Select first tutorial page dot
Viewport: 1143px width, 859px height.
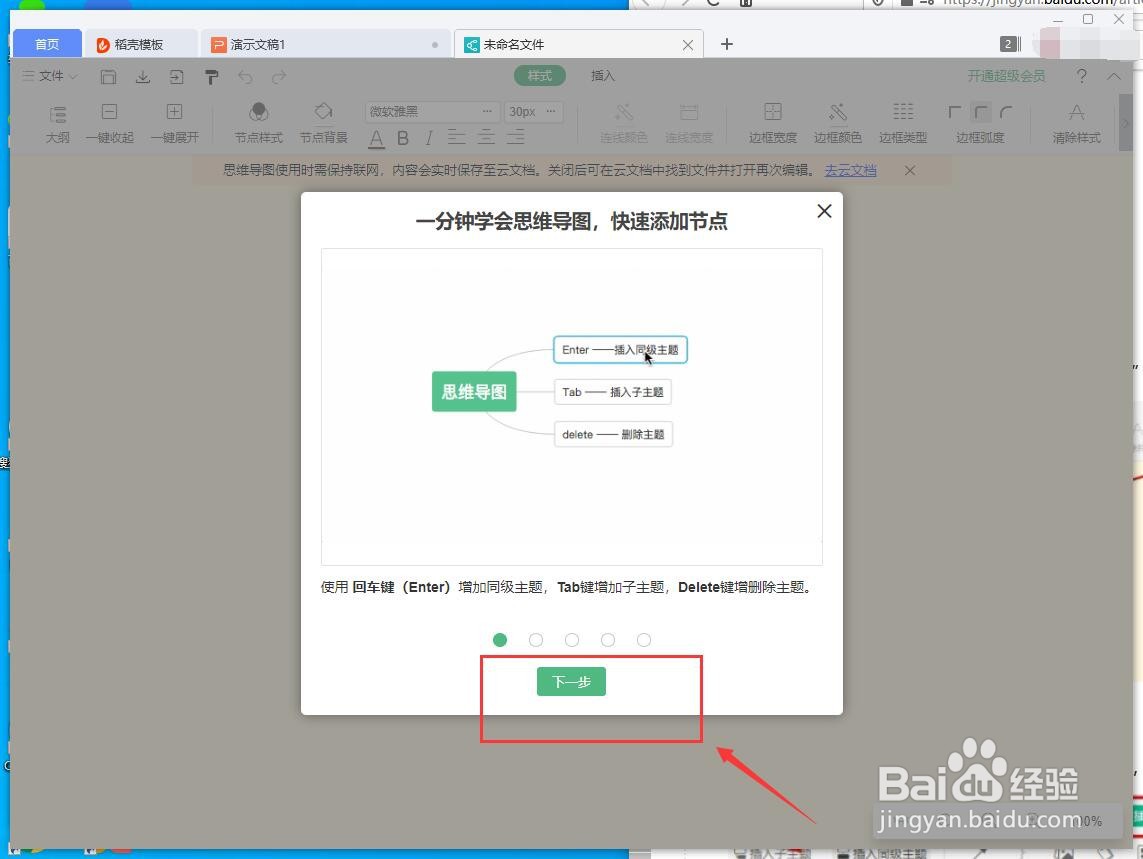[x=499, y=640]
